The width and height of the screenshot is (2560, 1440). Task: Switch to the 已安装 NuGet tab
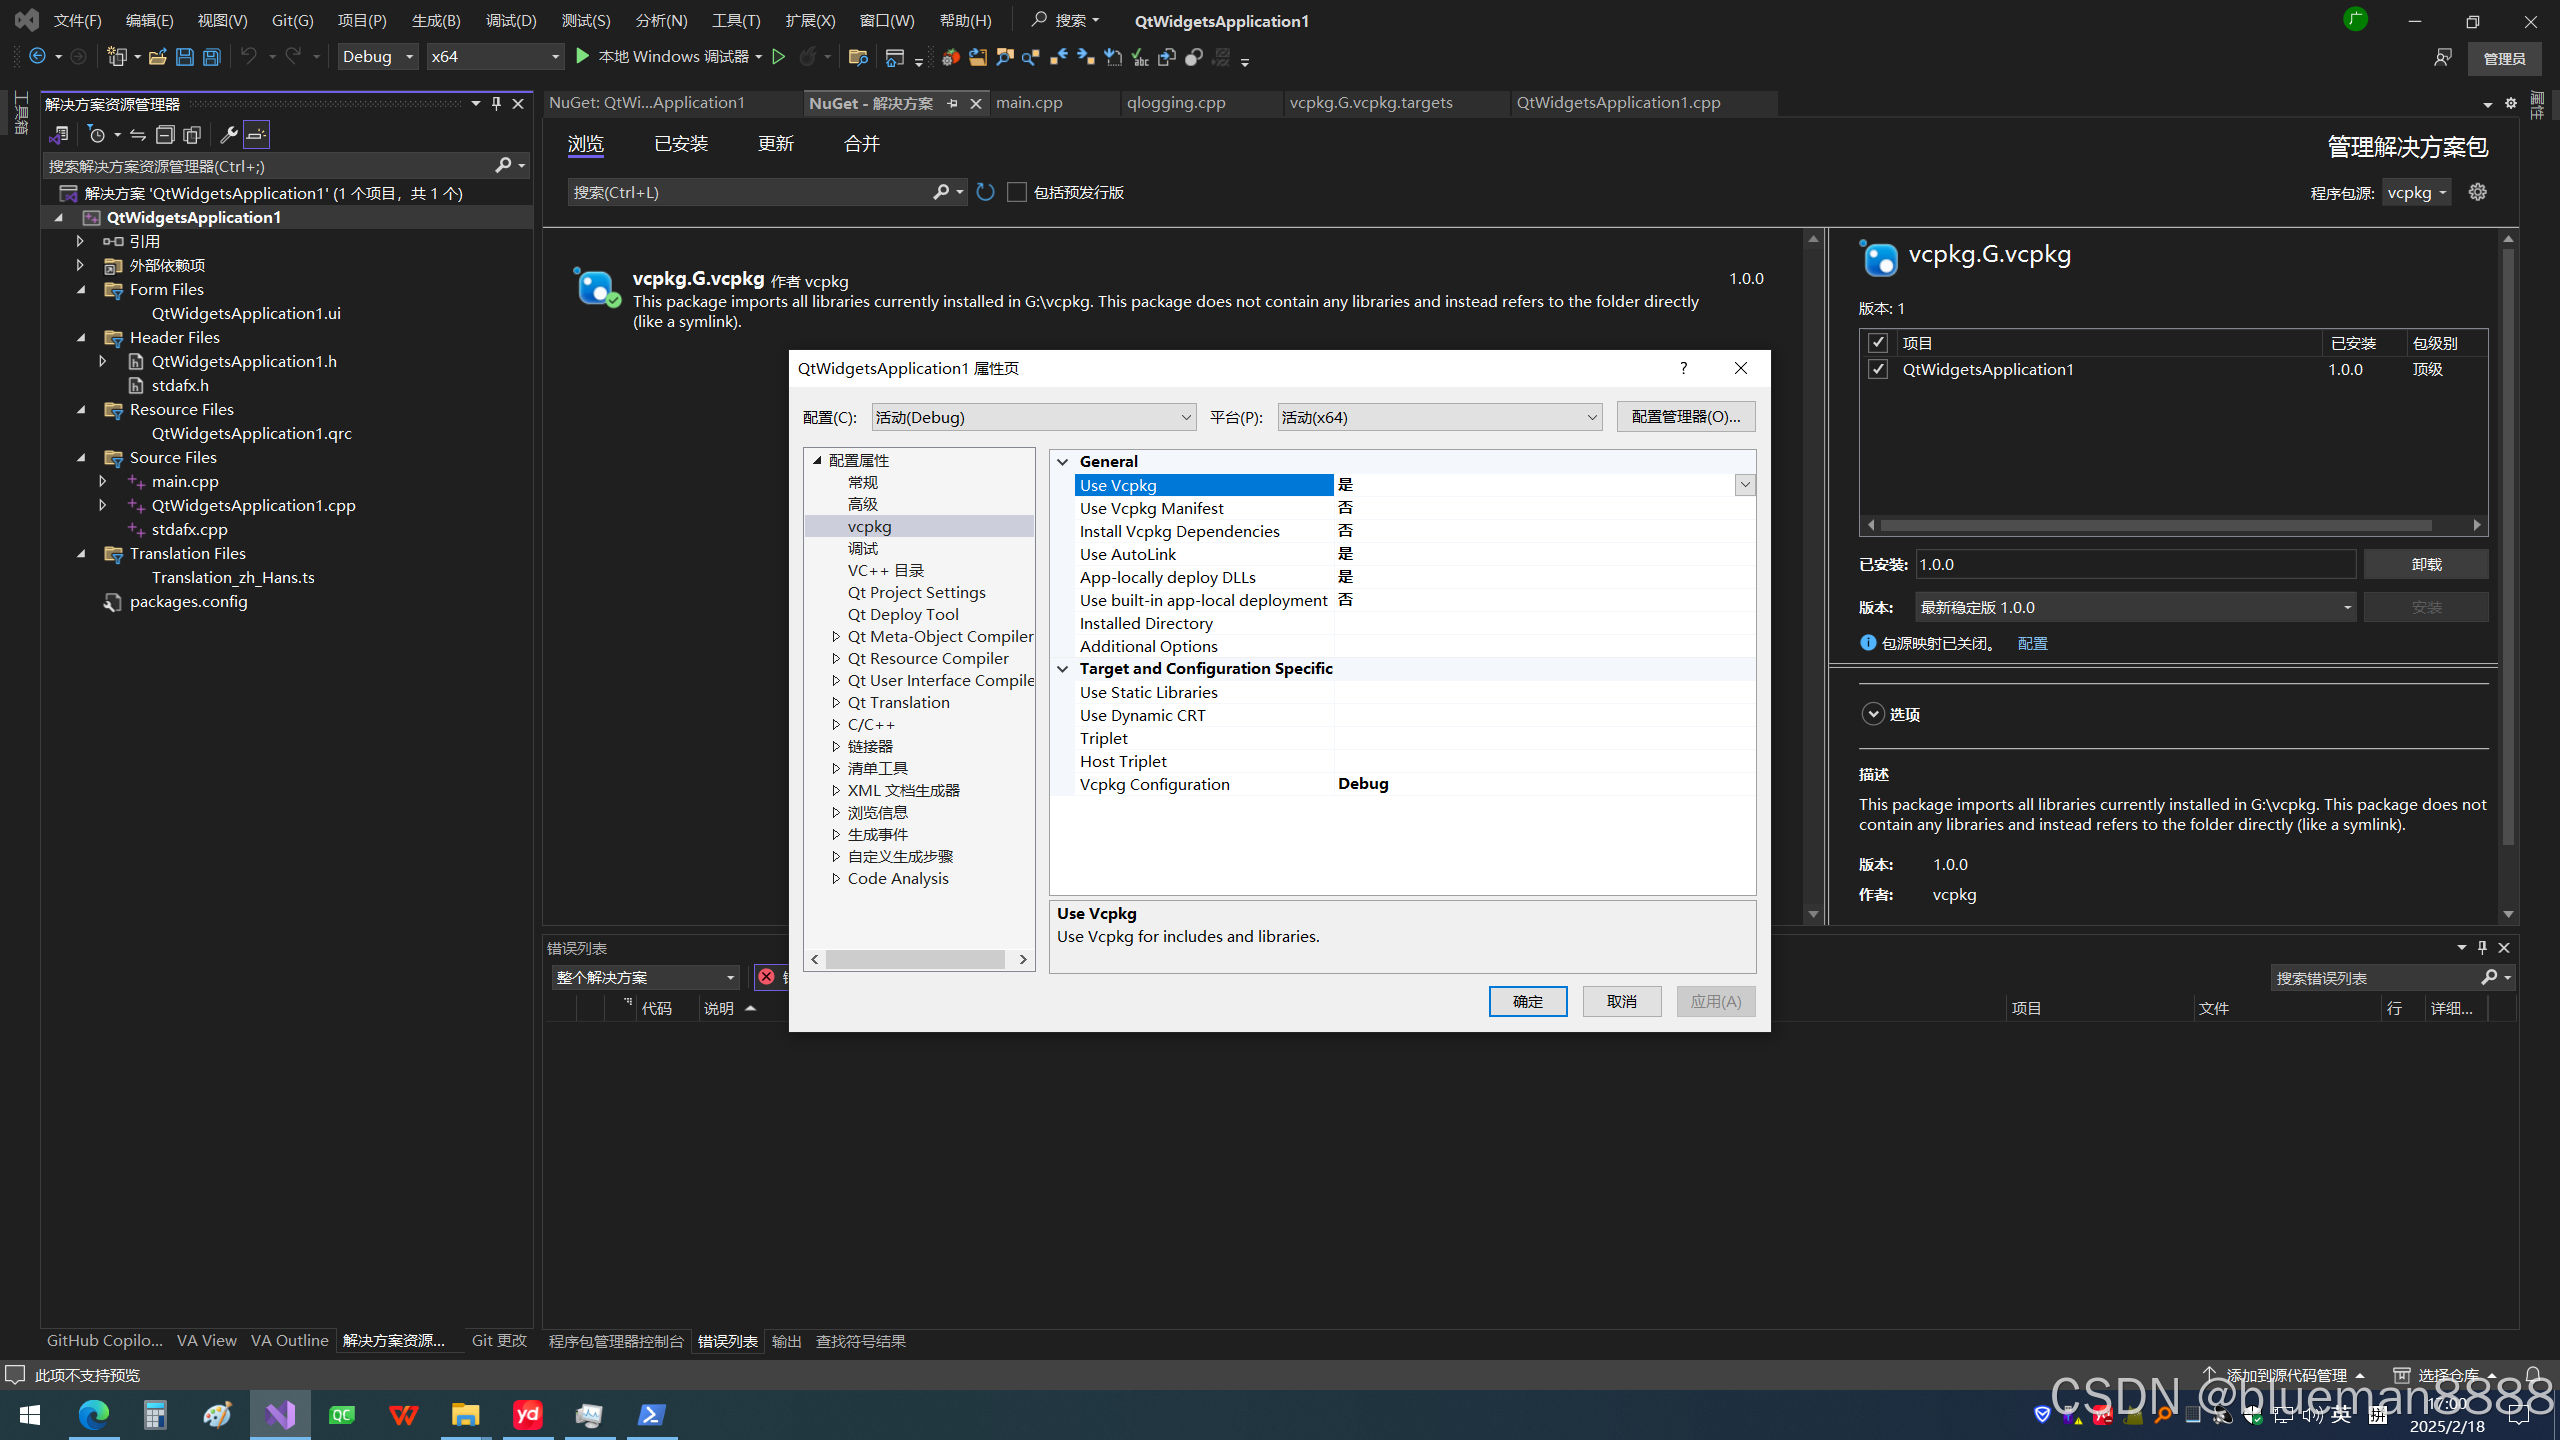681,144
